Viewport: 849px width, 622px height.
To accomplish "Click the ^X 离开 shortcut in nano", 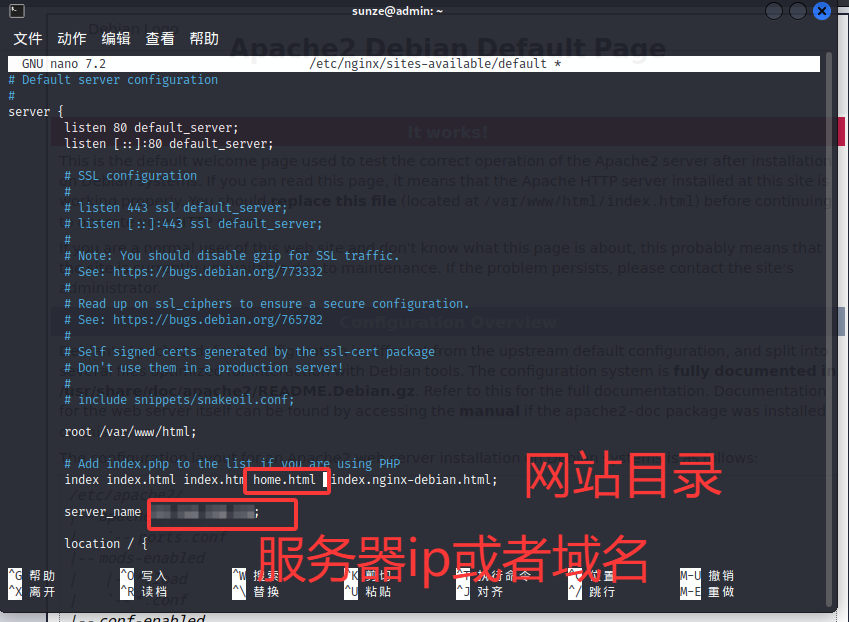I will [x=31, y=592].
